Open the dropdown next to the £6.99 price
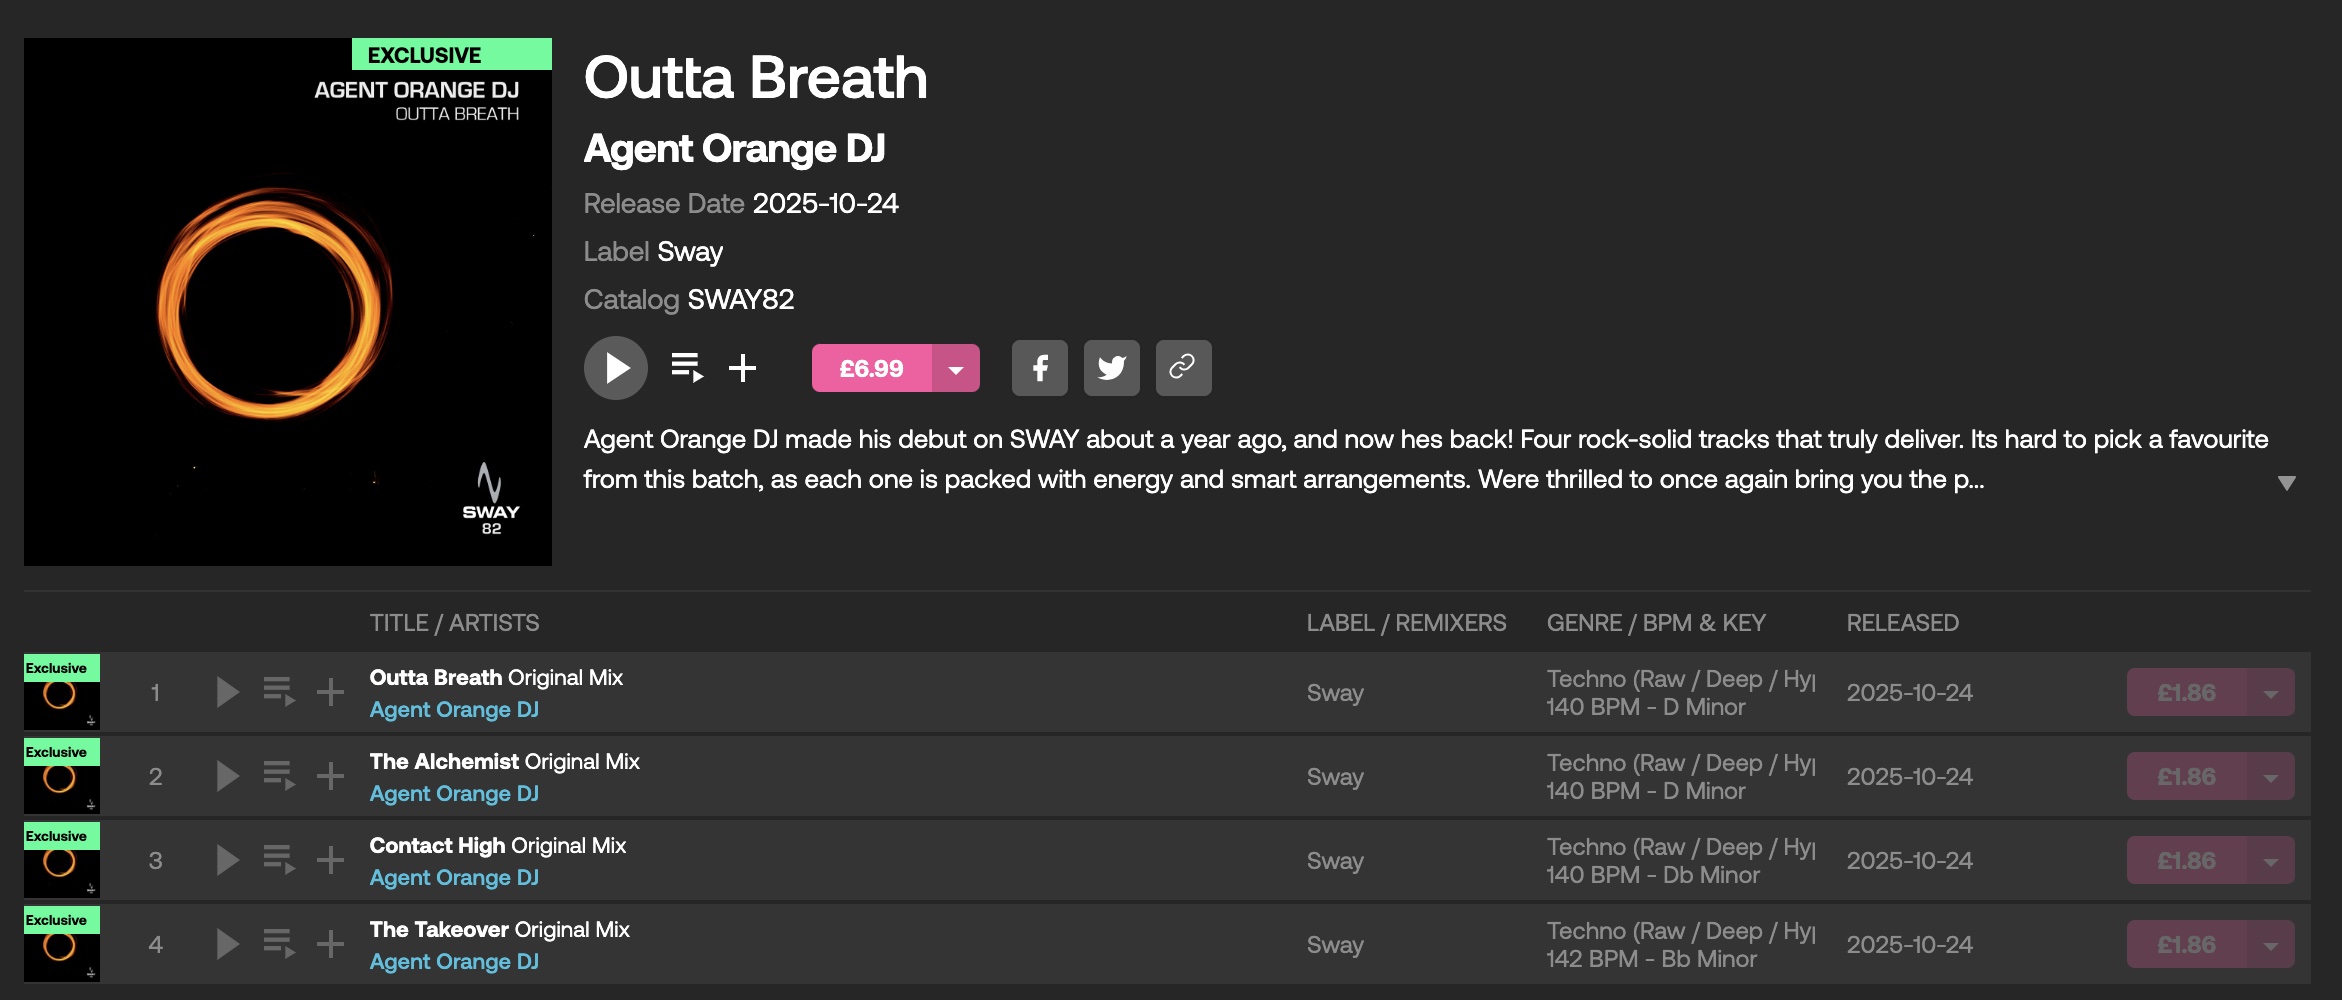Viewport: 2342px width, 1000px height. point(956,369)
